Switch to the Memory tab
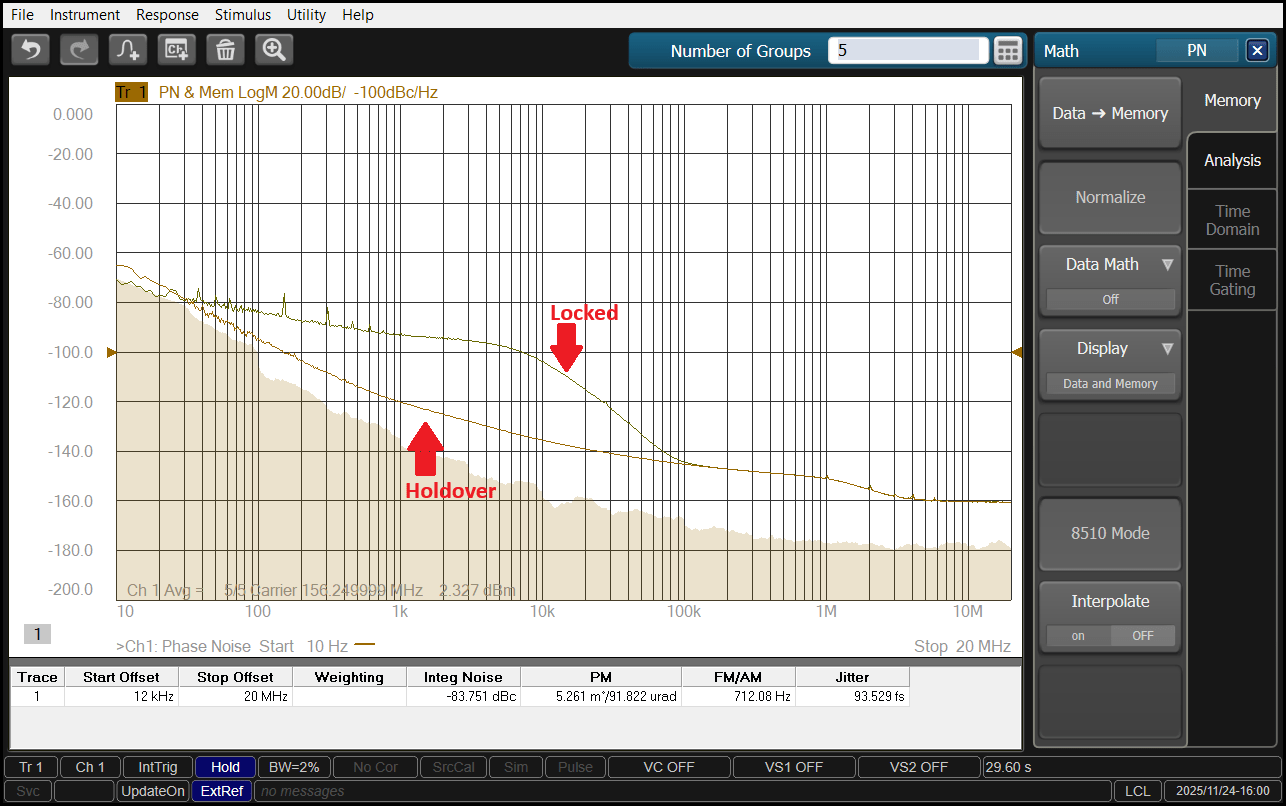Screen dimensions: 1286x806 point(1232,100)
